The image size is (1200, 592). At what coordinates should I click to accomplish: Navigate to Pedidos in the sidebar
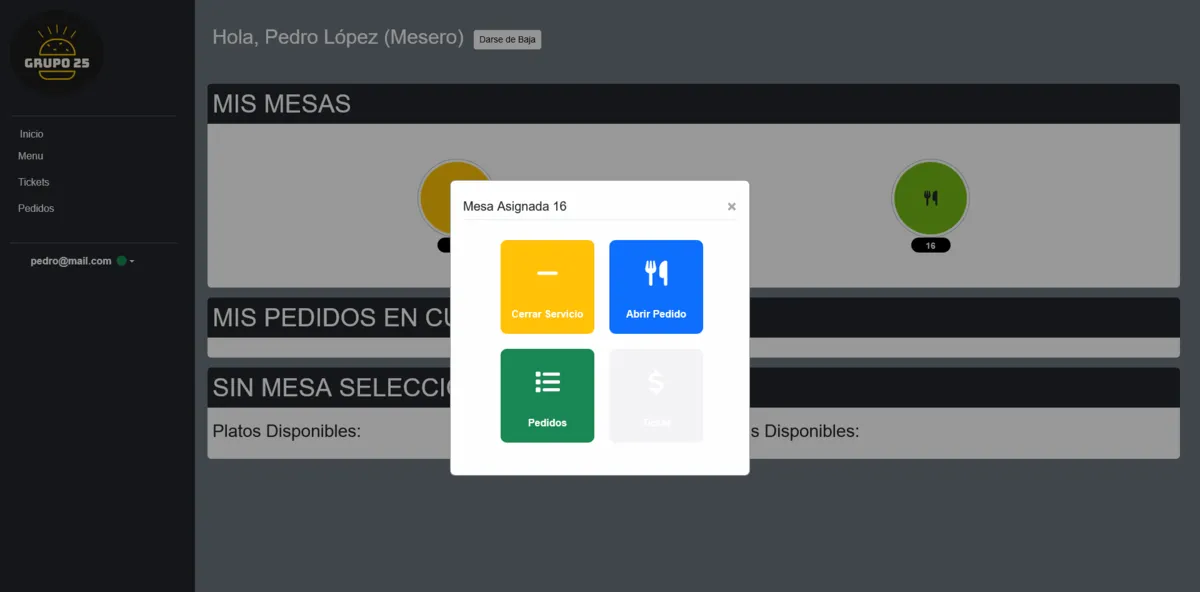(36, 208)
